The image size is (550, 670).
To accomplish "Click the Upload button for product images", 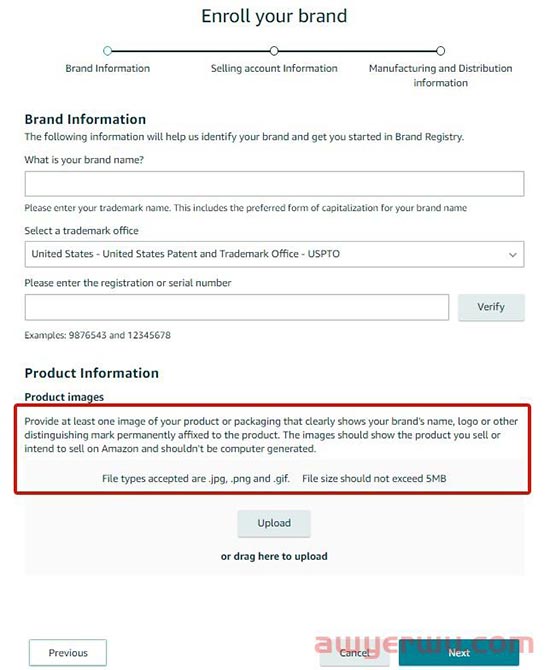I will 274,523.
